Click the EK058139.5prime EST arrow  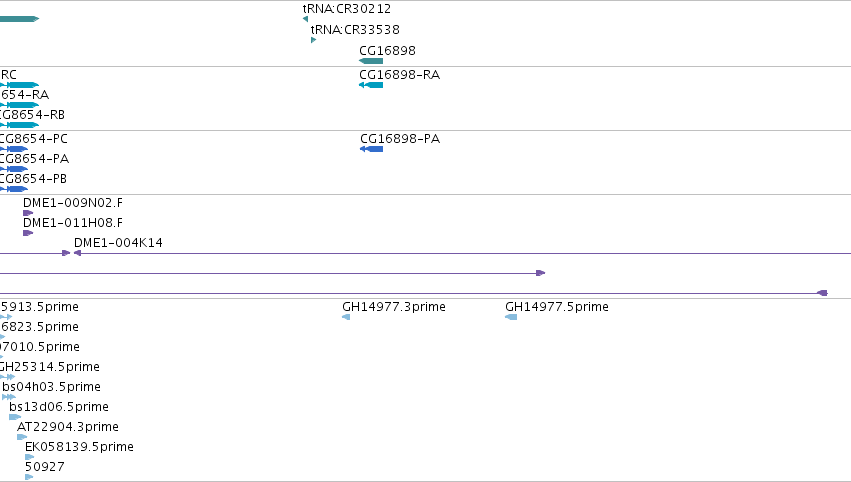coord(29,457)
